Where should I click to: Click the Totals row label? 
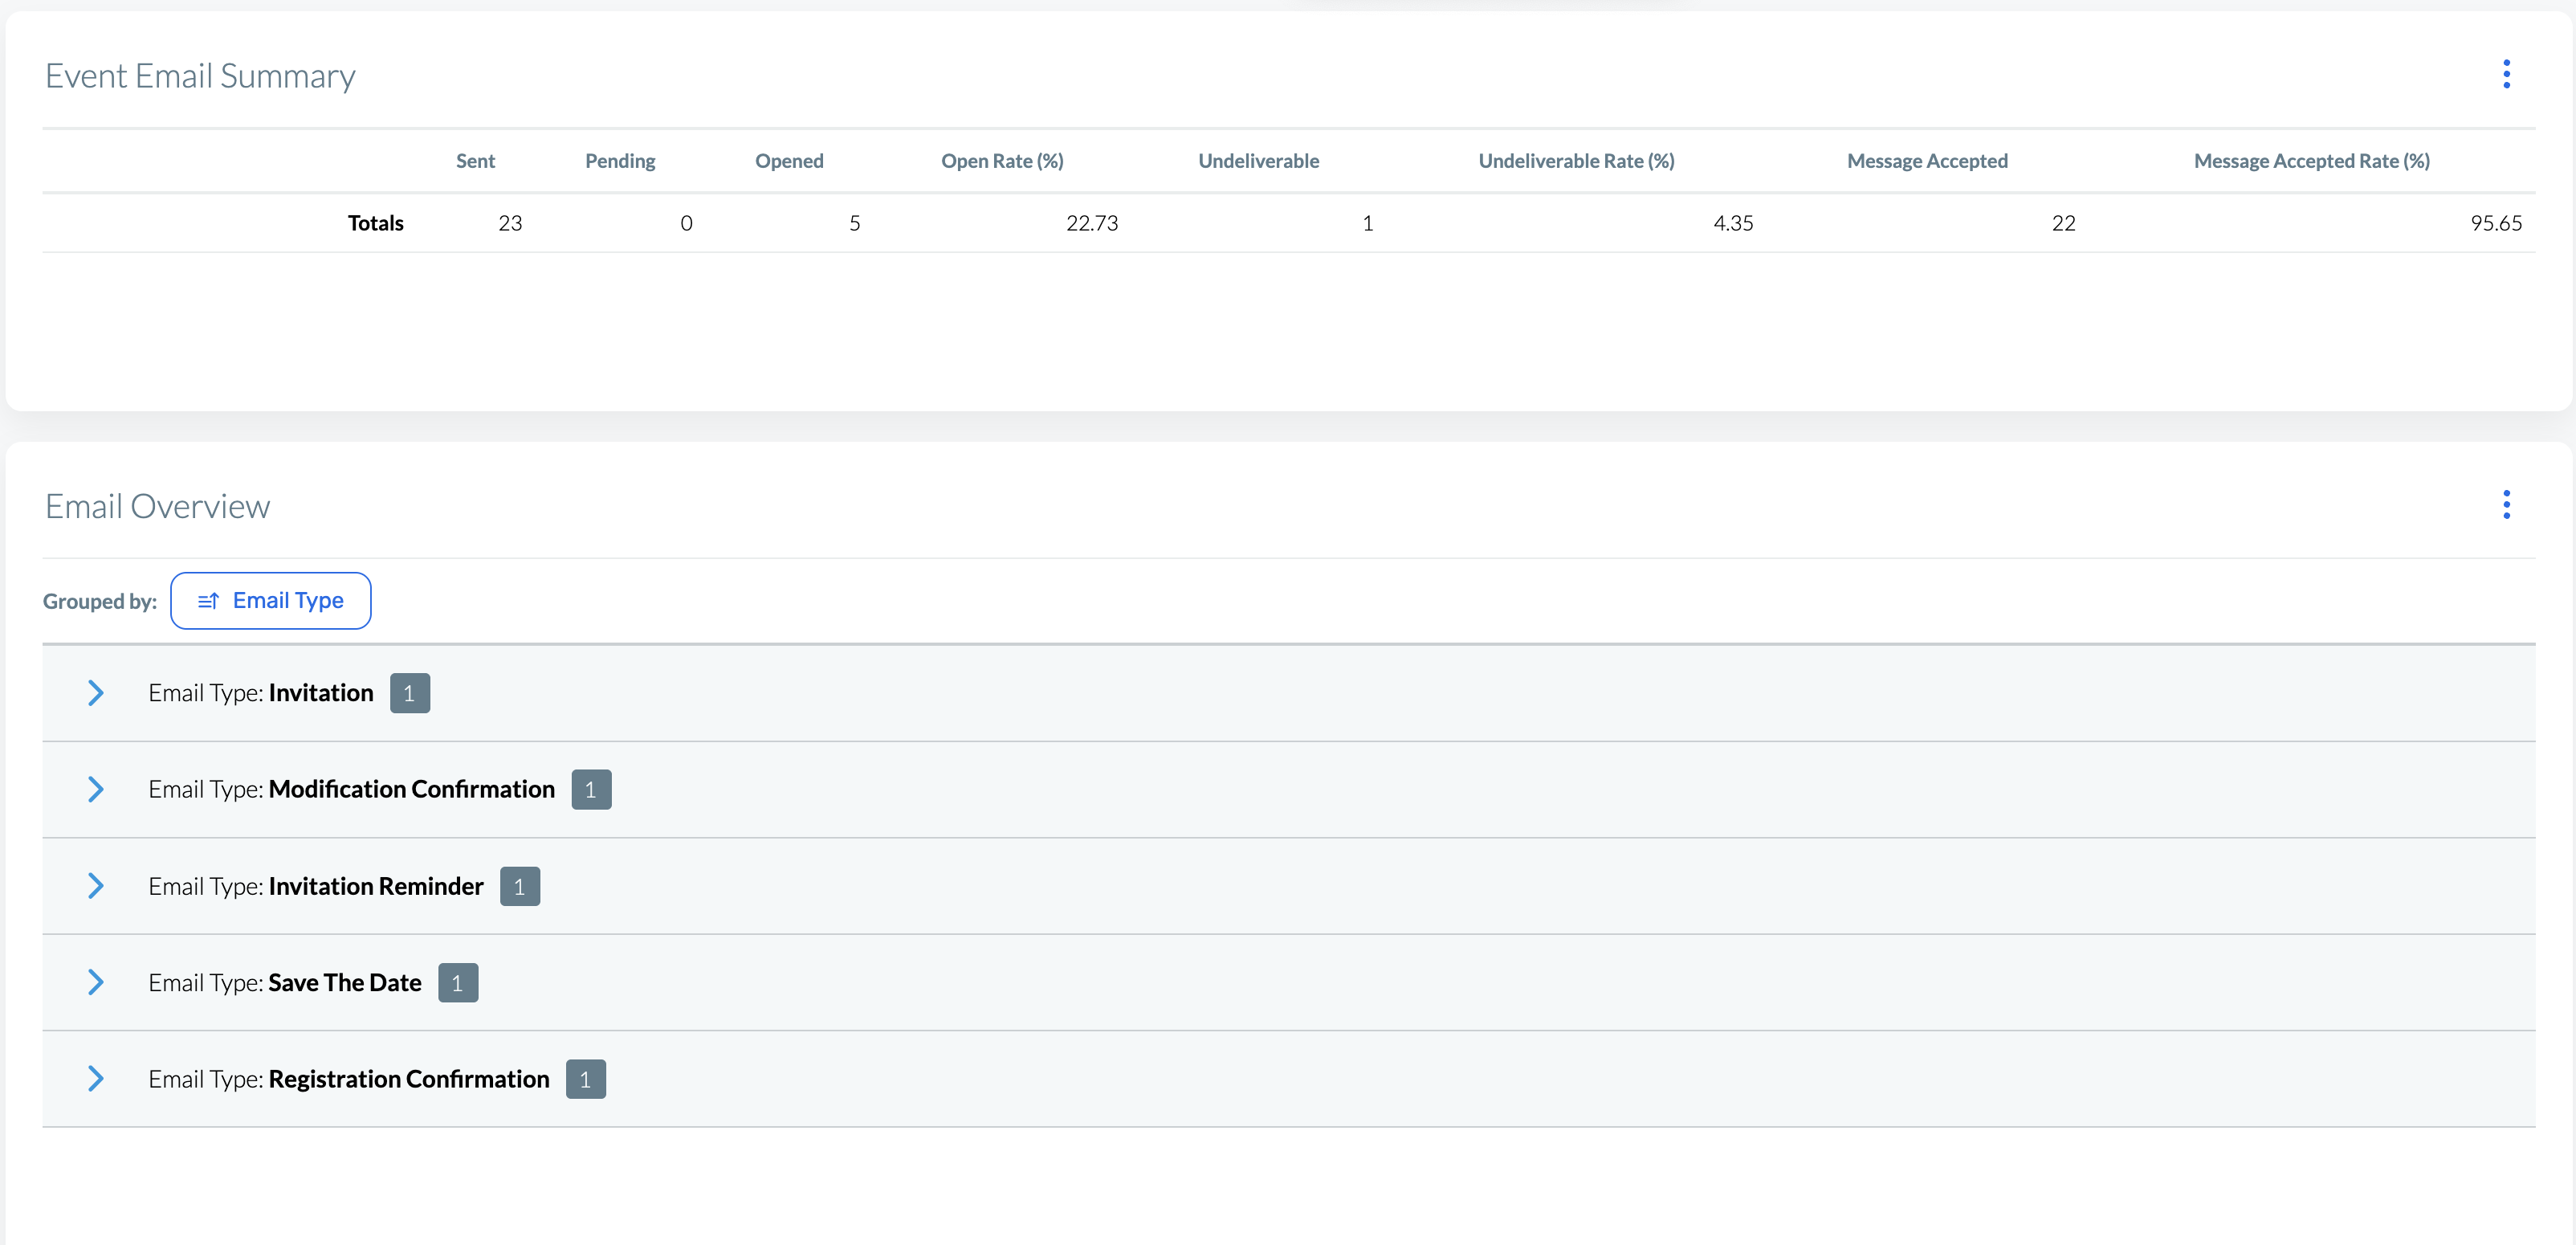pos(376,223)
